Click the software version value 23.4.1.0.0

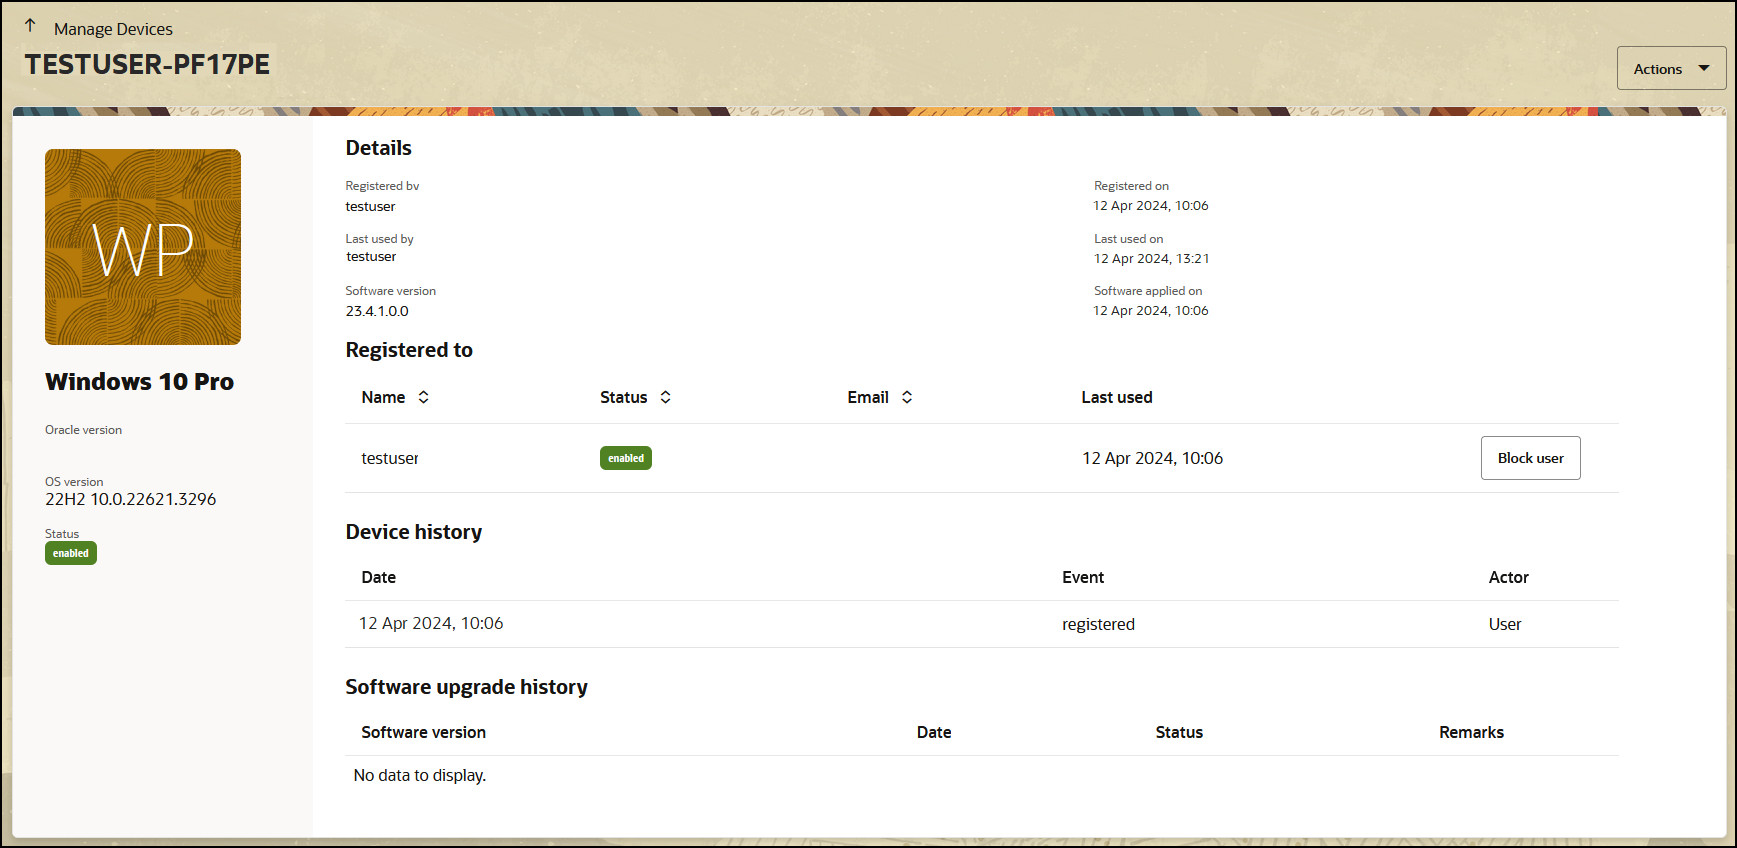tap(377, 311)
